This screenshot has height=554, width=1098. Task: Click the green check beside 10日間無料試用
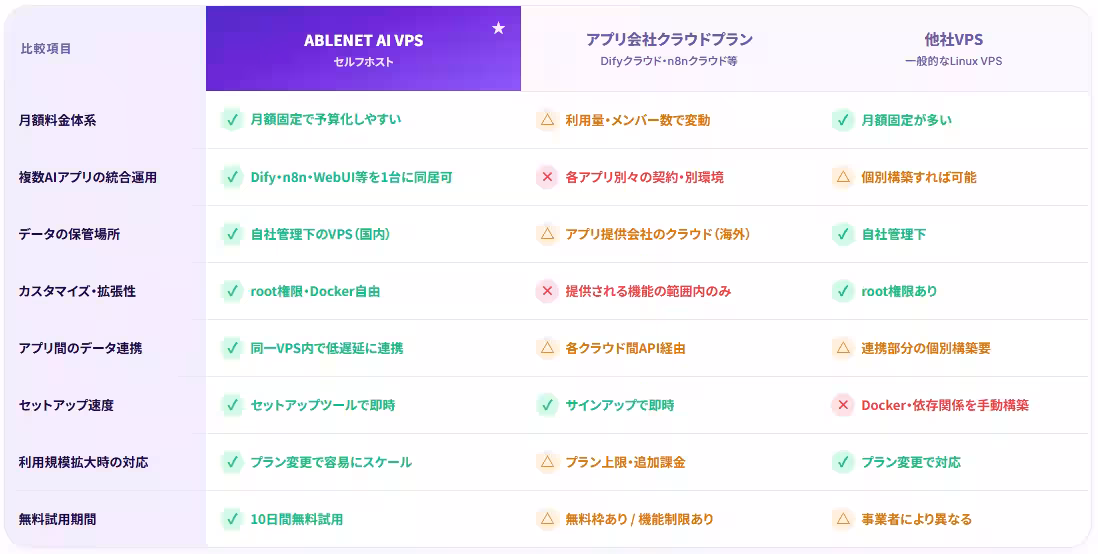coord(232,519)
